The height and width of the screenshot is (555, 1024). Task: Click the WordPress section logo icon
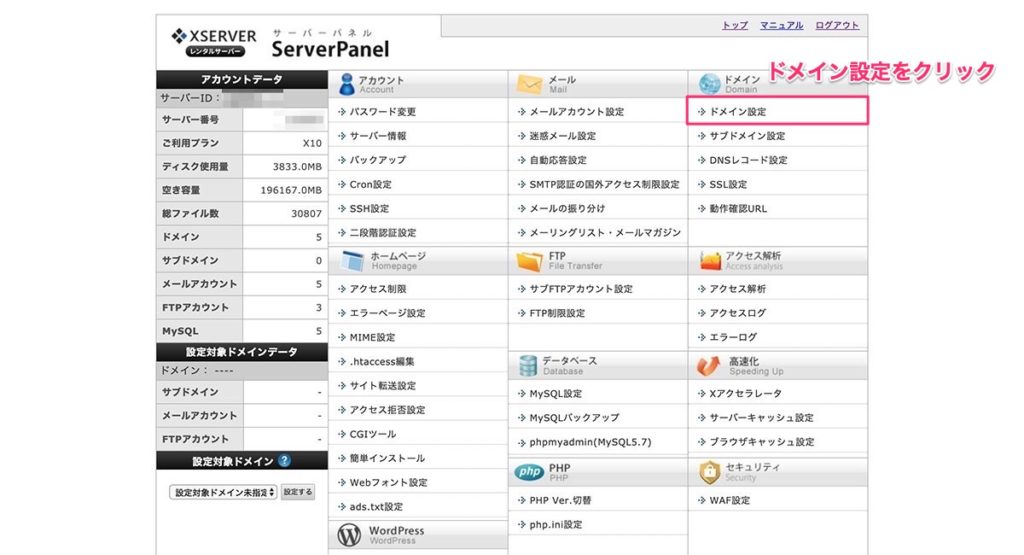[x=349, y=535]
